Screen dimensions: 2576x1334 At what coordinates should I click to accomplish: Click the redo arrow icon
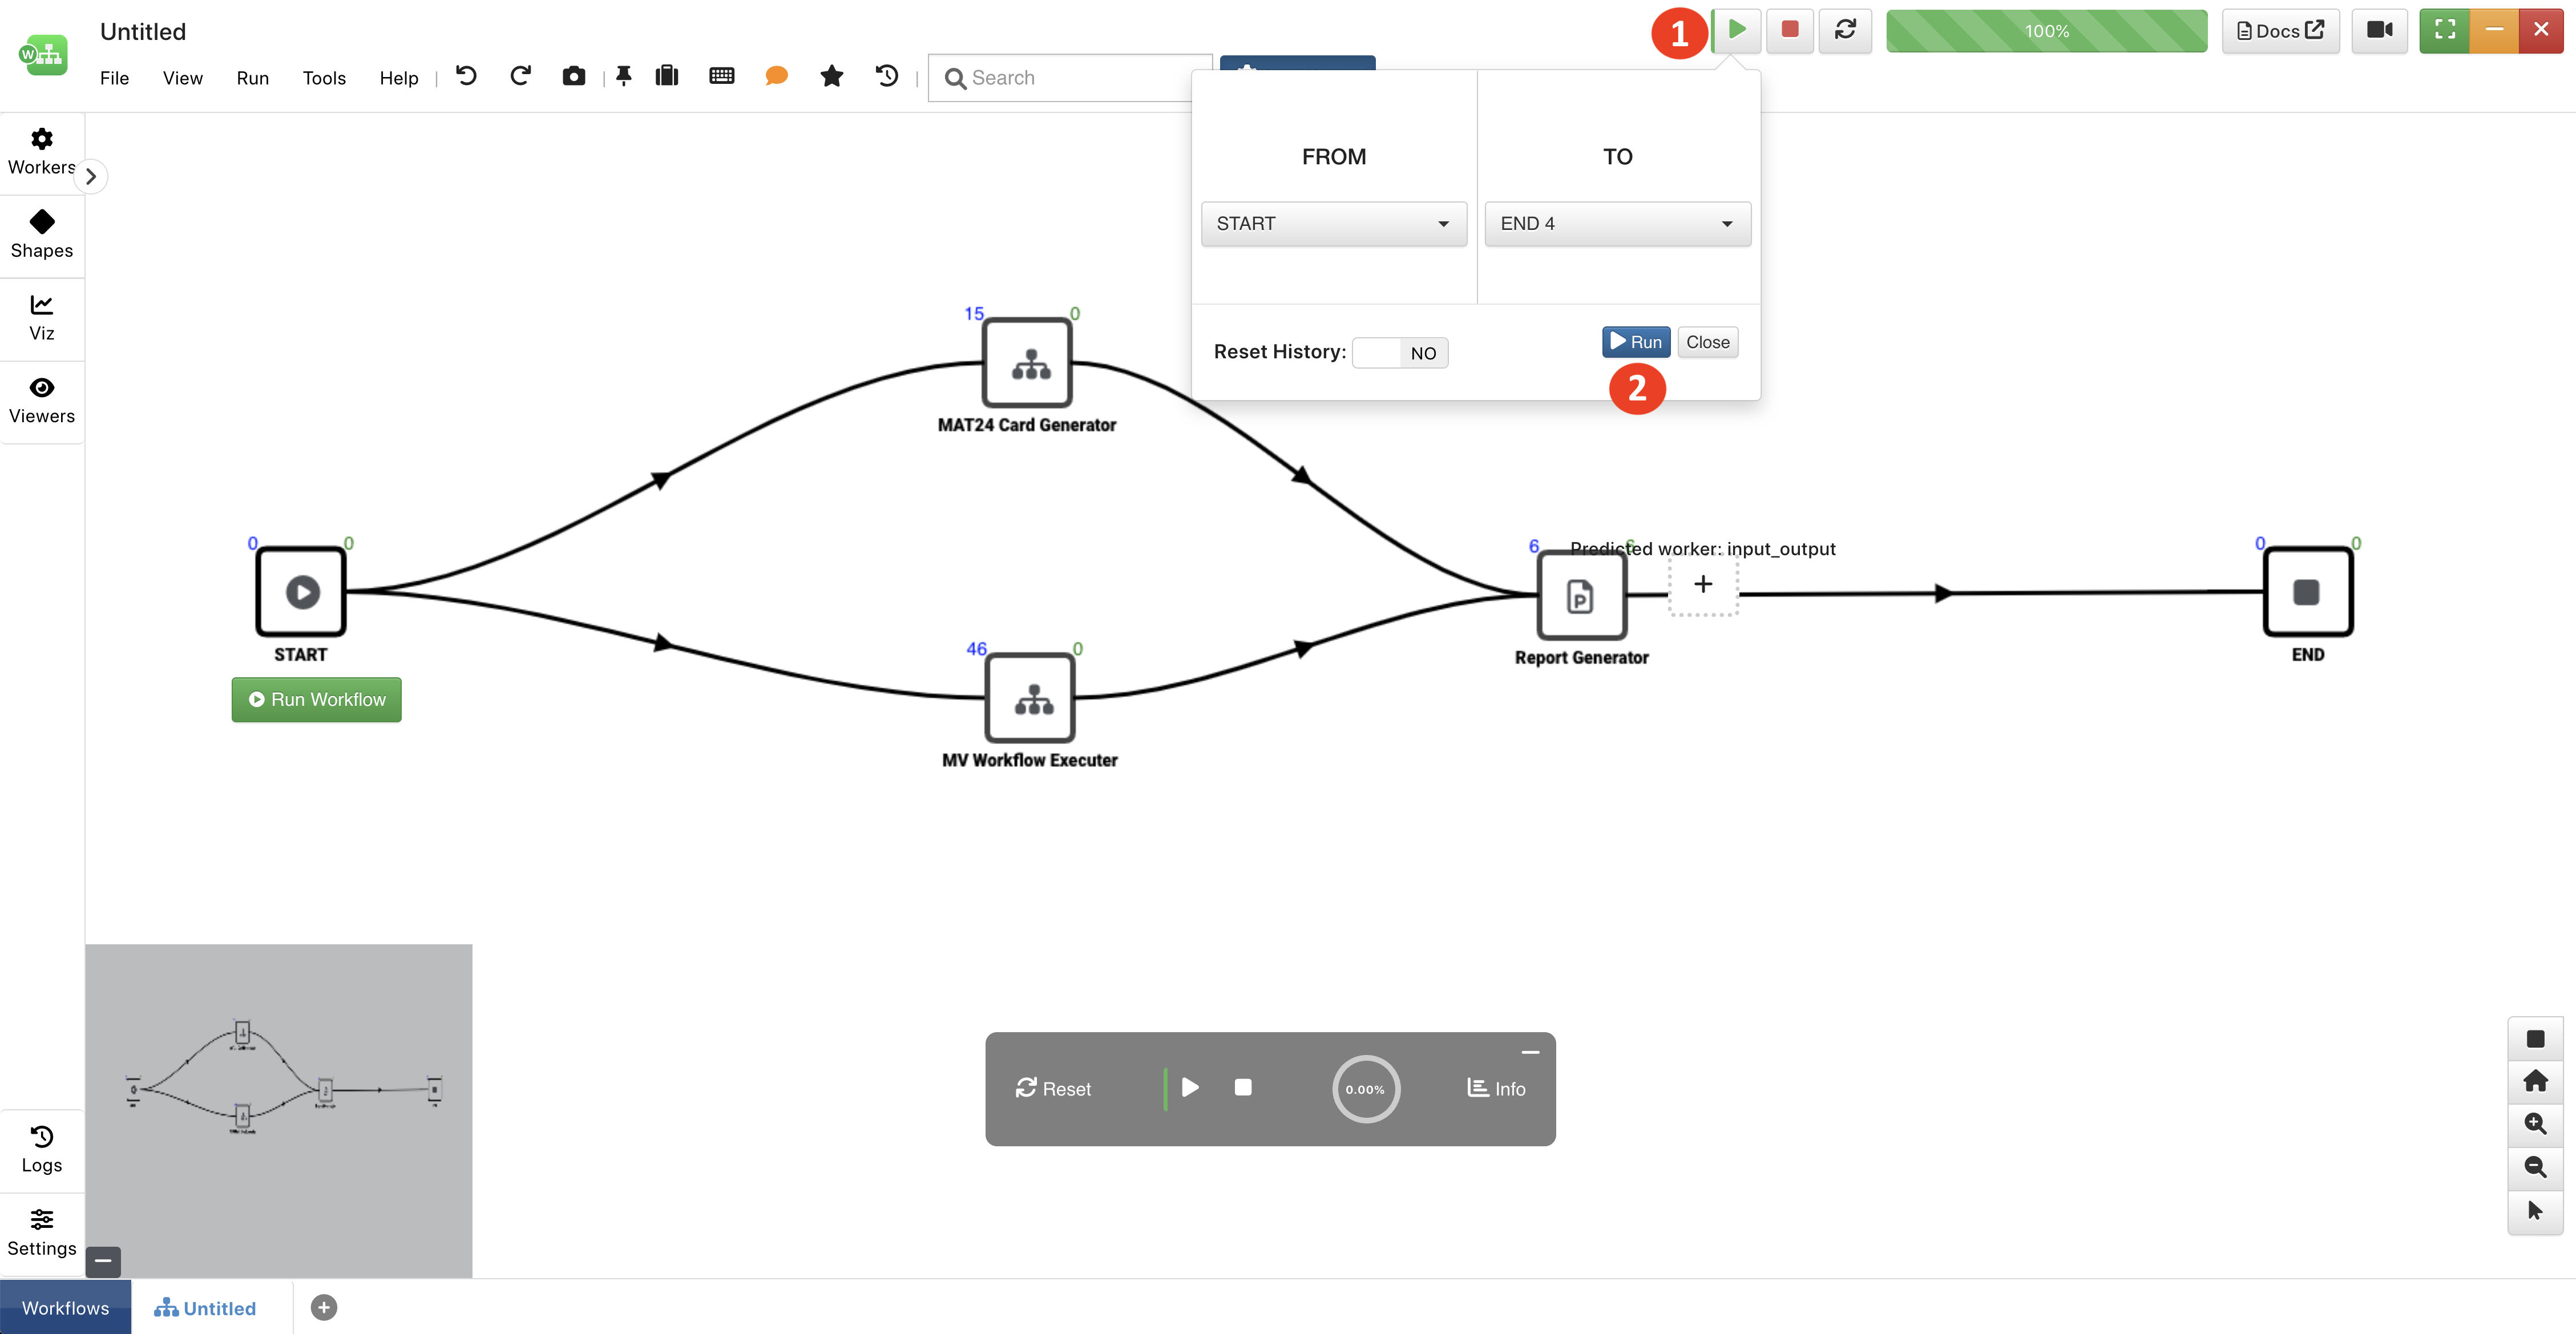click(x=520, y=76)
